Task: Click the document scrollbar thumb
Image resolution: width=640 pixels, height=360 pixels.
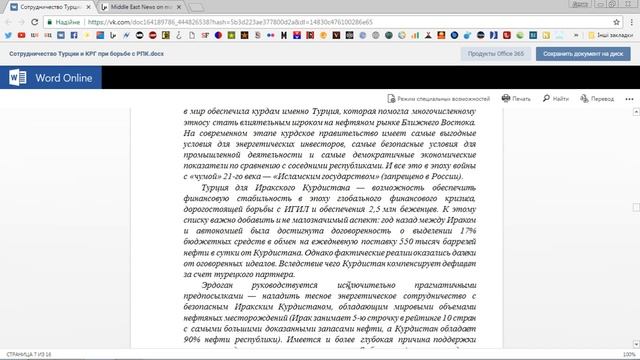Action: [x=636, y=207]
